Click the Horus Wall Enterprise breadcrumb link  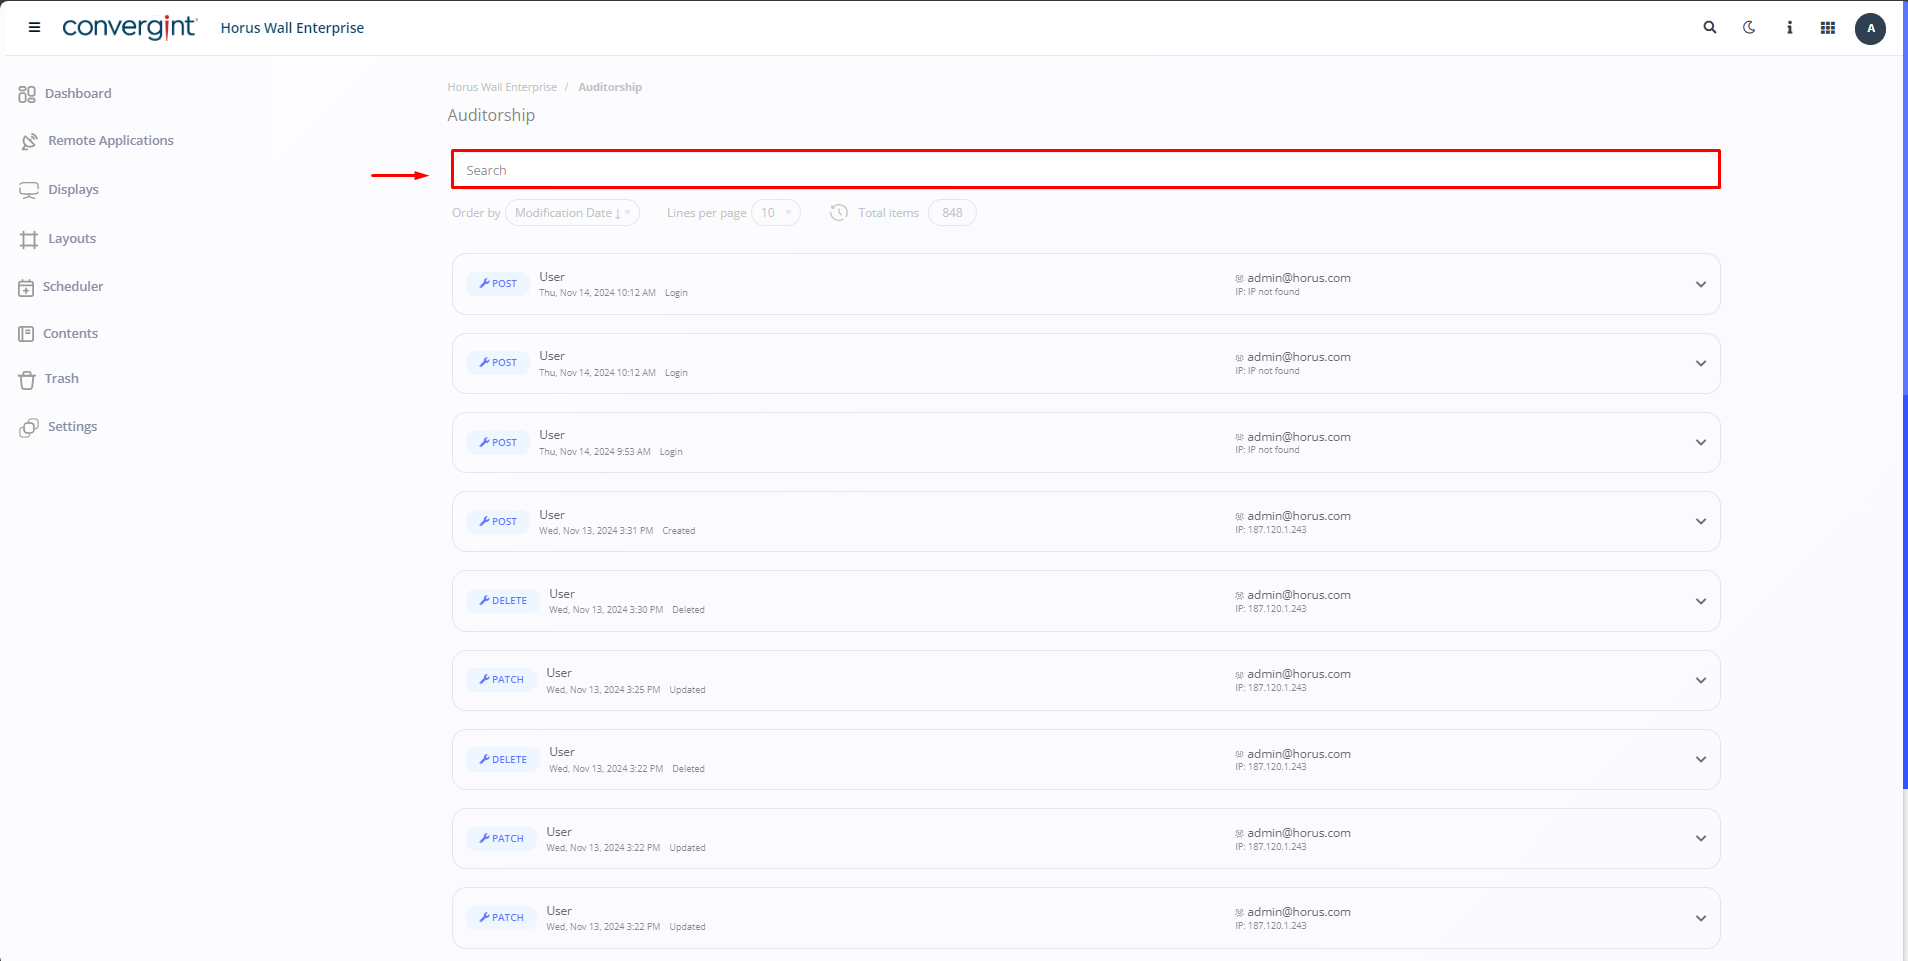502,88
